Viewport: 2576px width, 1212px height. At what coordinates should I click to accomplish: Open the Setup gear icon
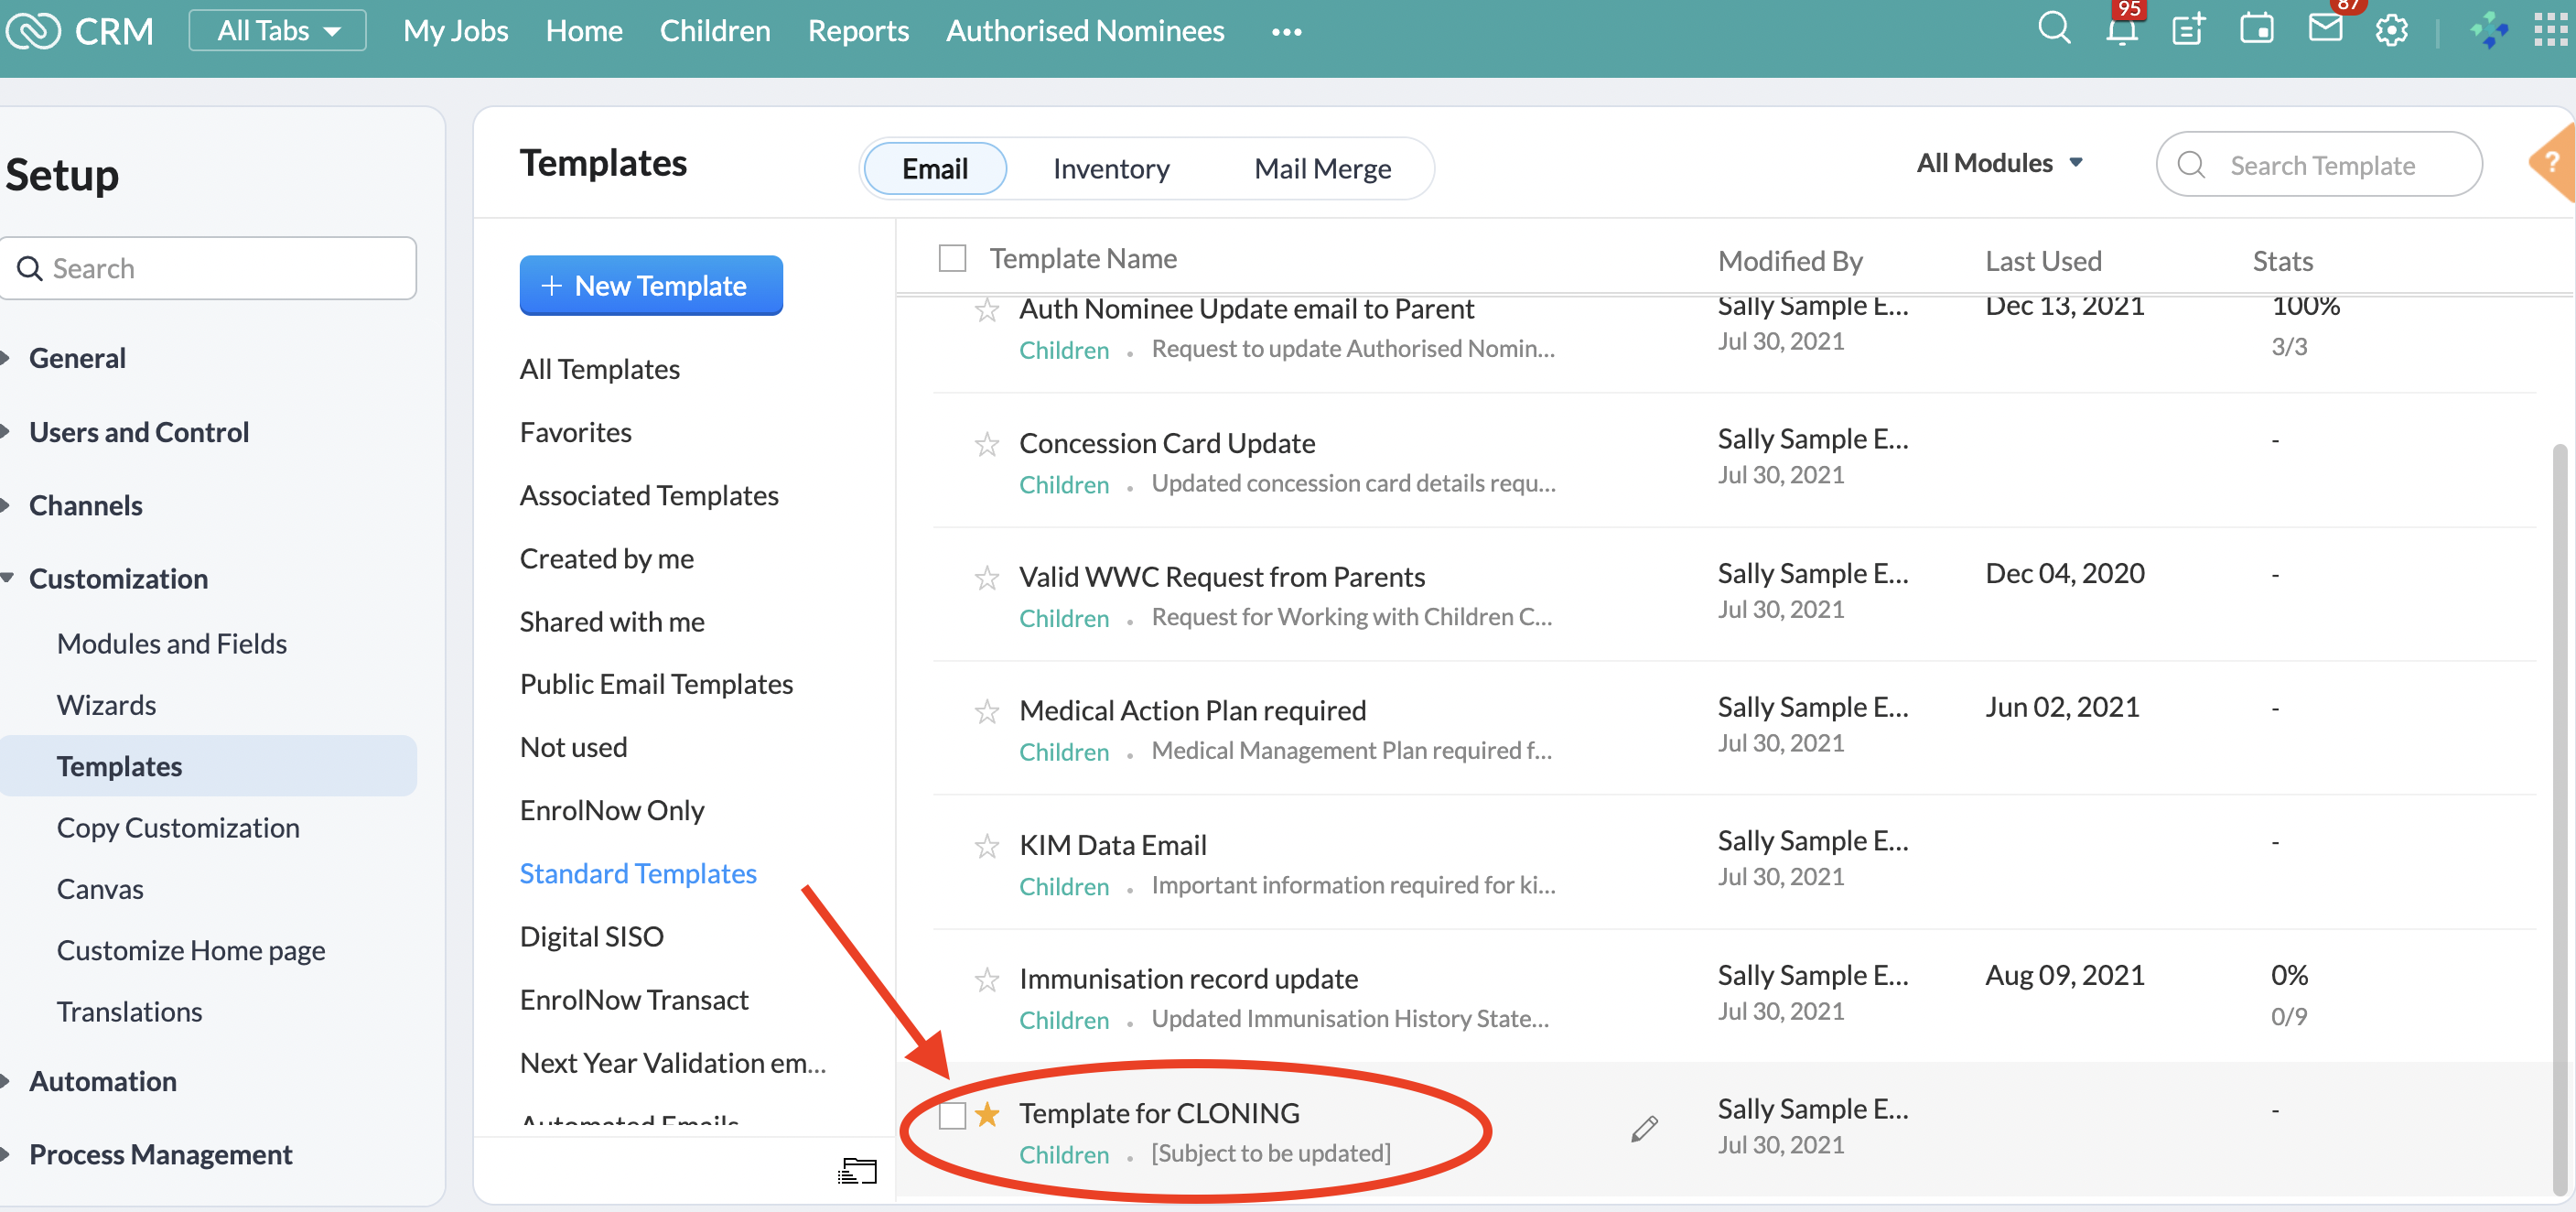coord(2391,30)
